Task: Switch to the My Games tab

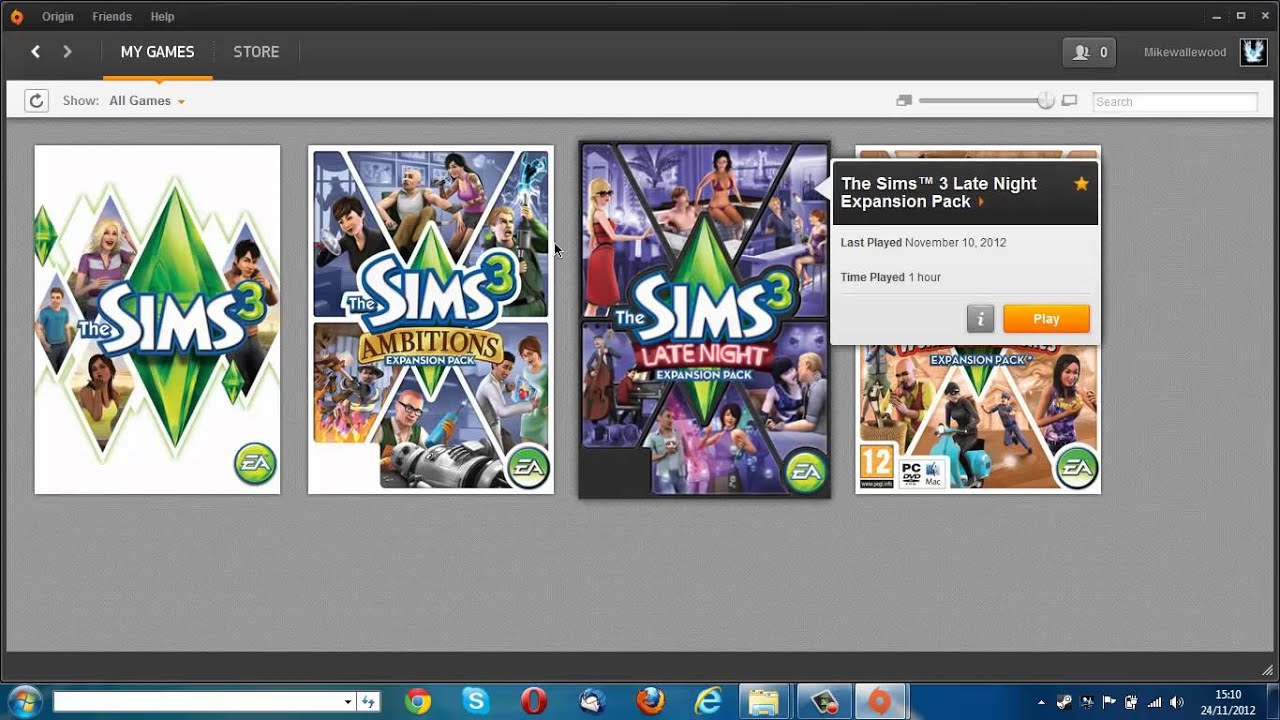Action: pyautogui.click(x=157, y=52)
